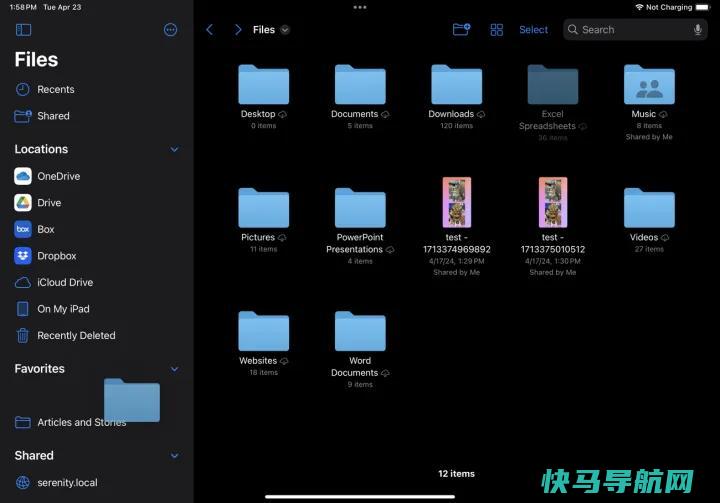Image resolution: width=720 pixels, height=503 pixels.
Task: Tap the Wi-Fi status icon
Action: [639, 7]
